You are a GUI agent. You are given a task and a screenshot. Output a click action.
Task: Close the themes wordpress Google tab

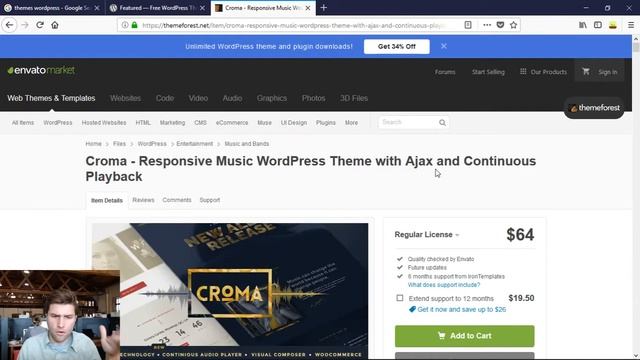97,8
